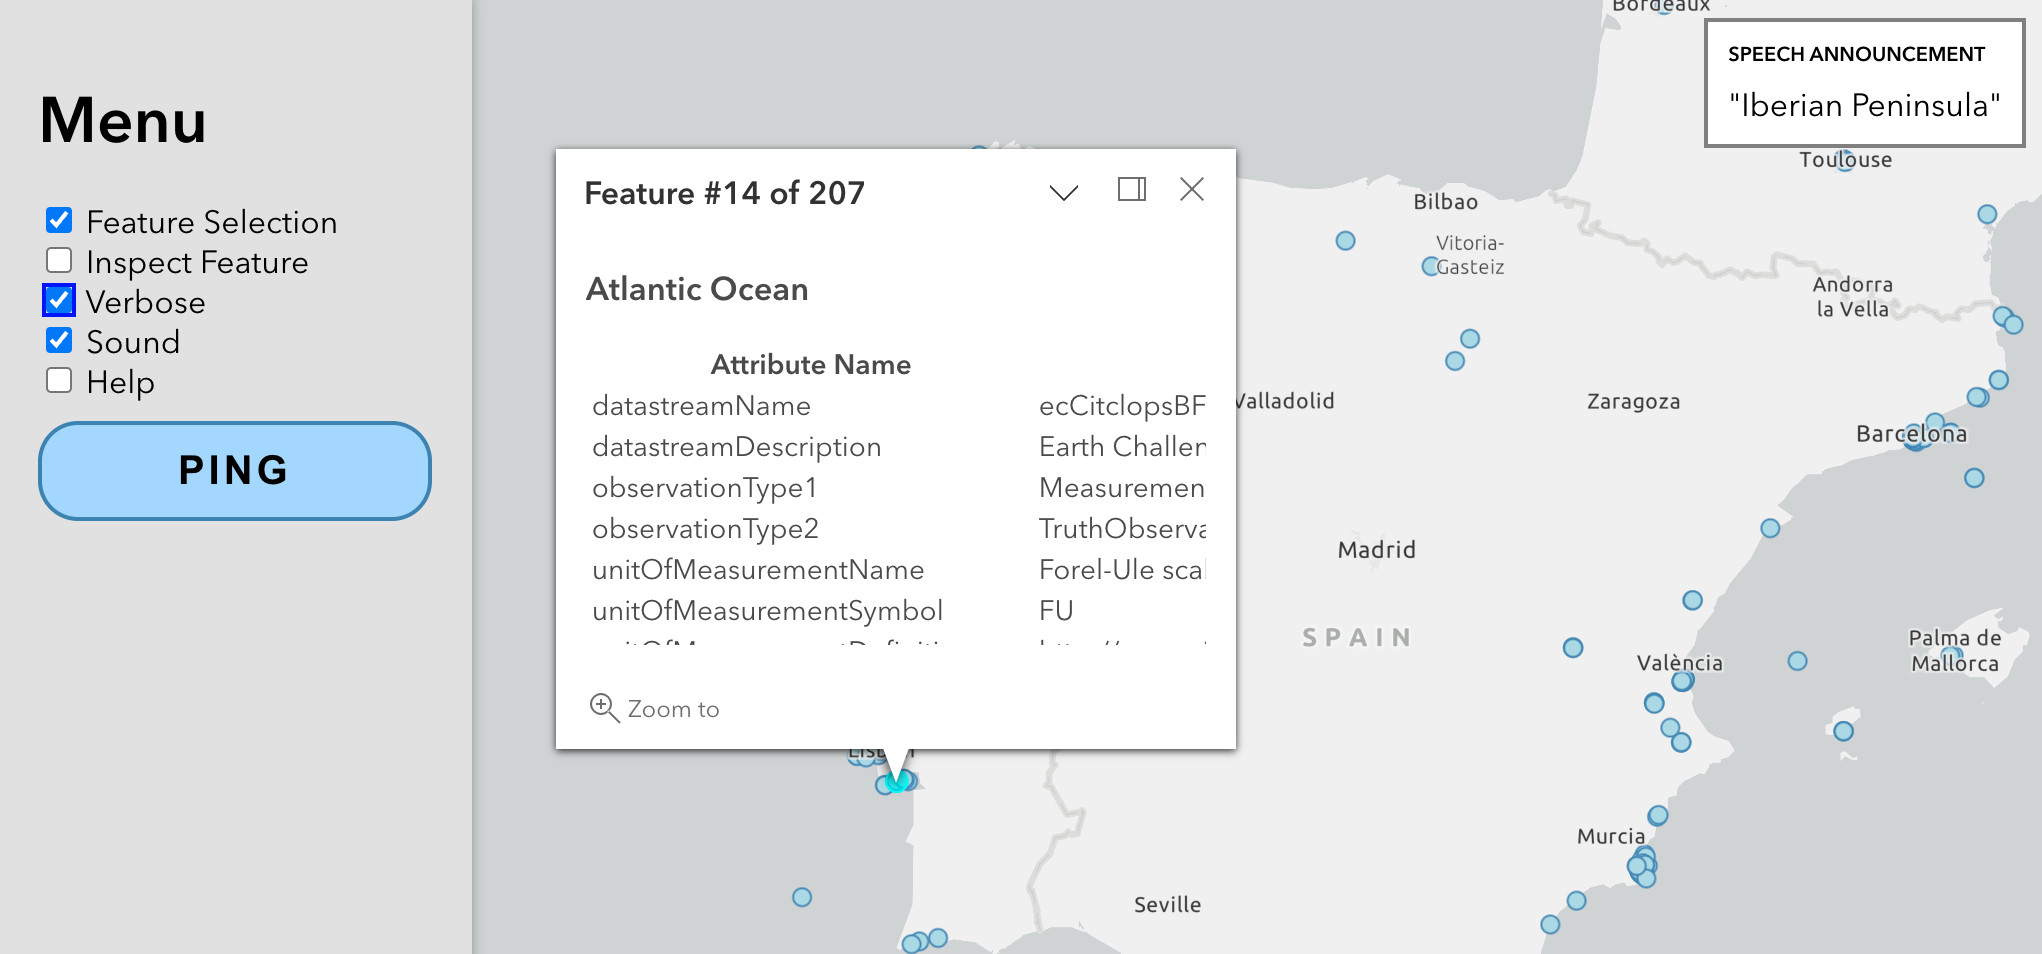Click the Feature #14 of 207 heading
The height and width of the screenshot is (954, 2042).
click(x=724, y=193)
